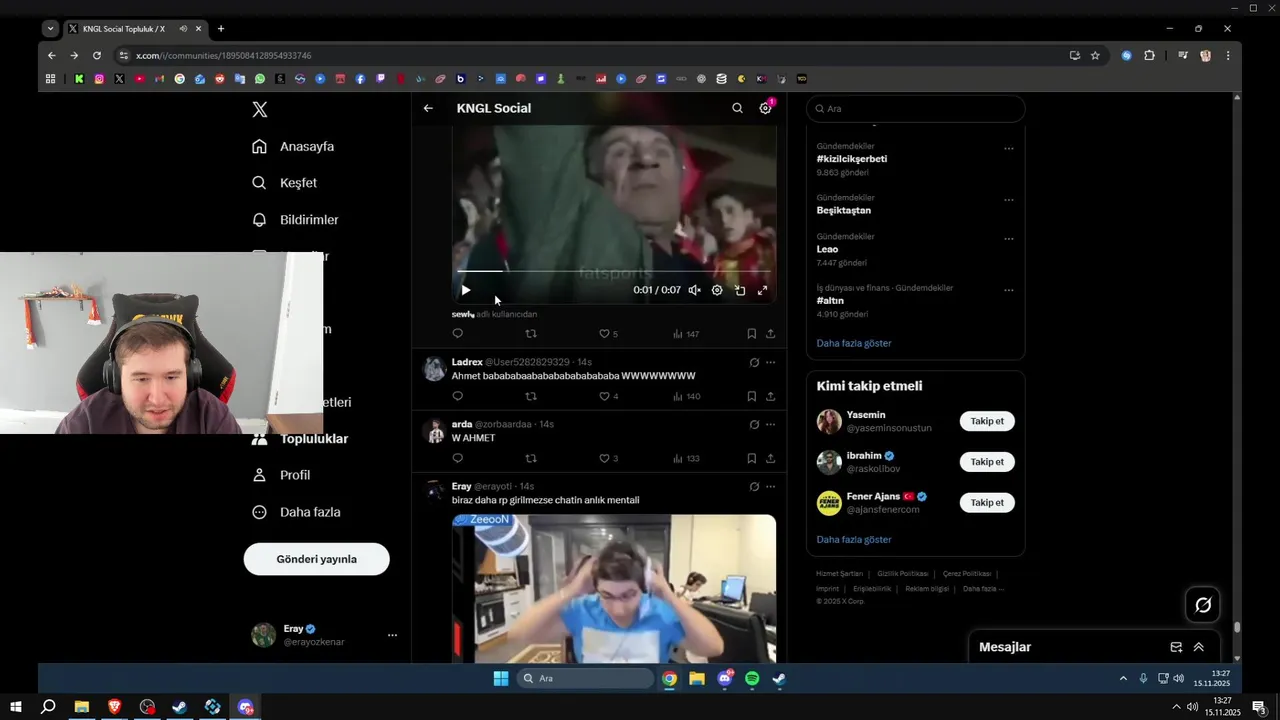Image resolution: width=1280 pixels, height=720 pixels.
Task: Open the Beşiktaştan trending topic
Action: tap(843, 210)
